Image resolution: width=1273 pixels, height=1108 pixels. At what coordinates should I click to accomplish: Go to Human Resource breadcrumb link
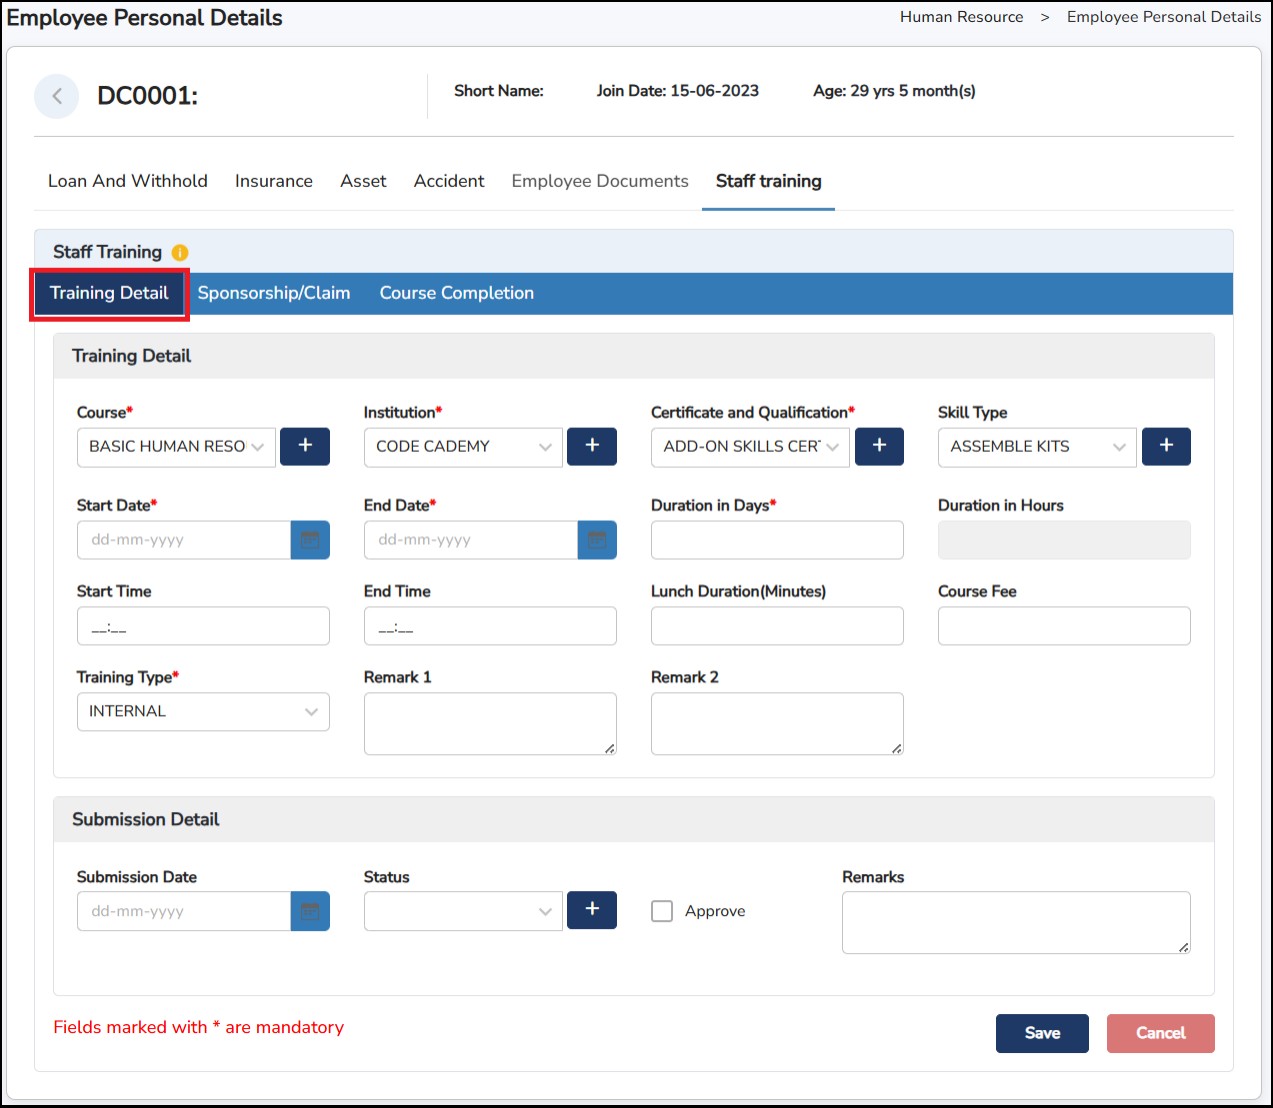pyautogui.click(x=961, y=17)
